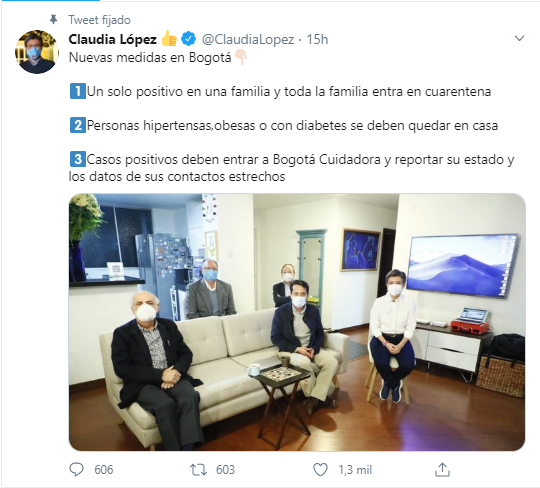Screen dimensions: 540x488
Task: Expand the tweet options chevron menu
Action: click(519, 38)
